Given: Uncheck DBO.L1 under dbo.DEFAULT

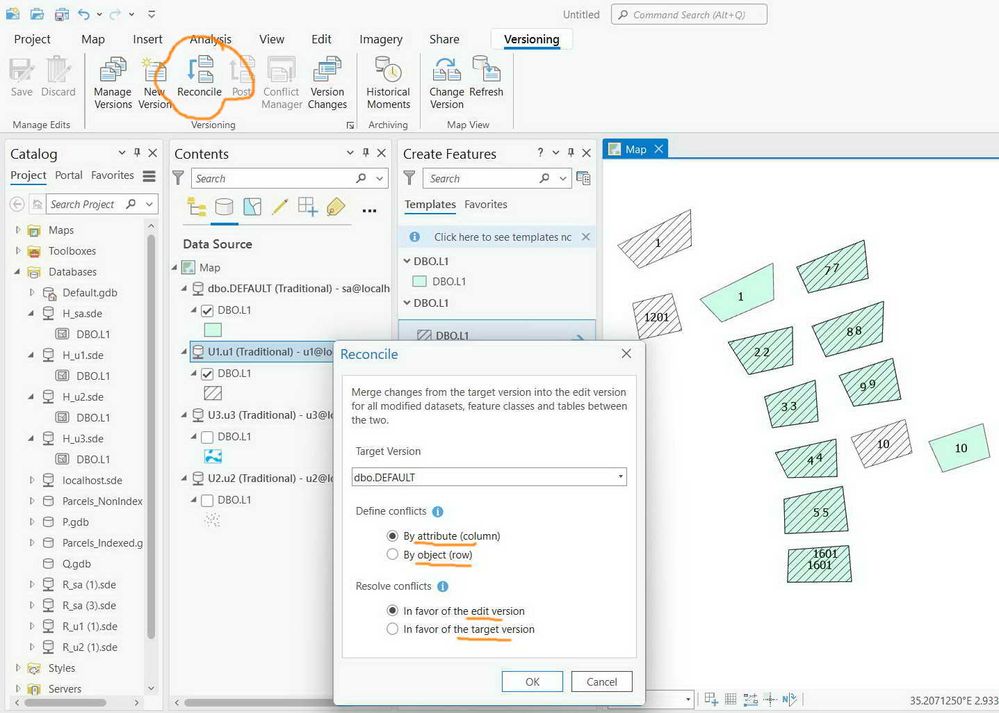Looking at the screenshot, I should pos(207,310).
